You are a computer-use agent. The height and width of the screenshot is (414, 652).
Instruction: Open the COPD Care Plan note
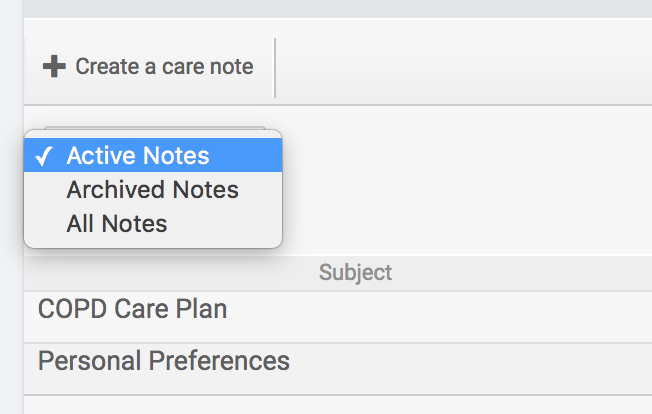(132, 309)
